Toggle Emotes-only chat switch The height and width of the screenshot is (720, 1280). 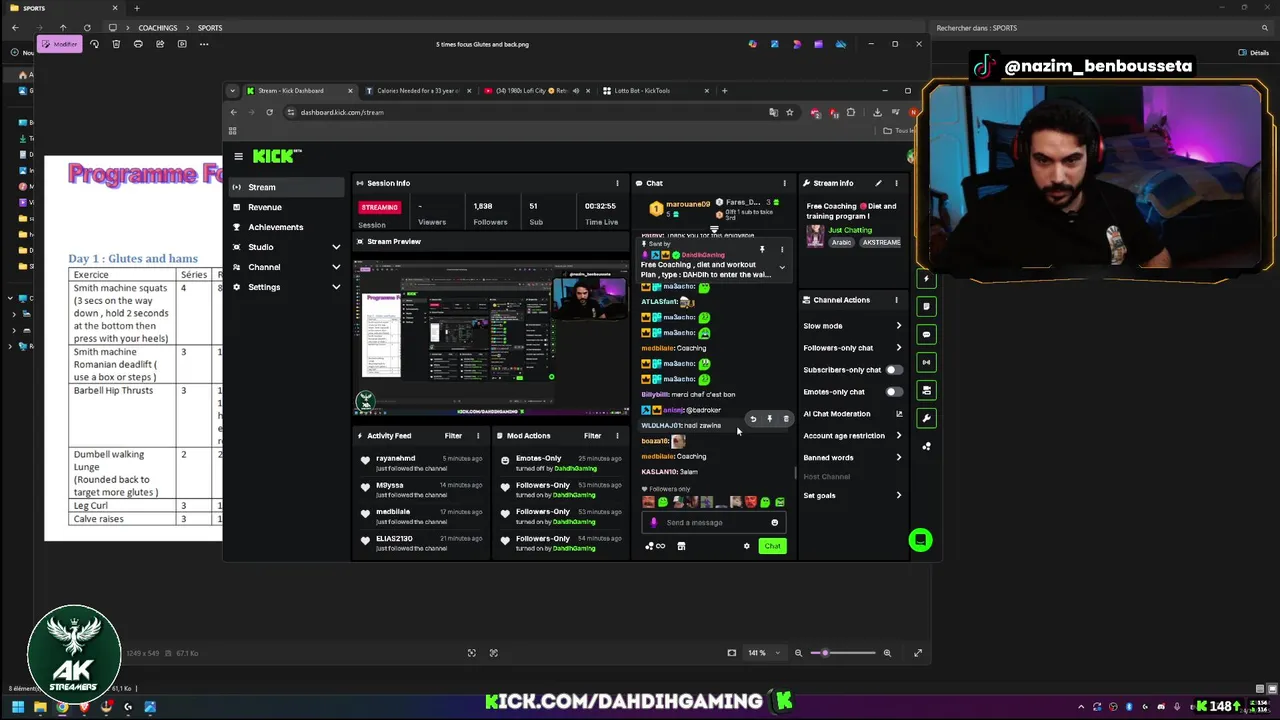[x=893, y=392]
